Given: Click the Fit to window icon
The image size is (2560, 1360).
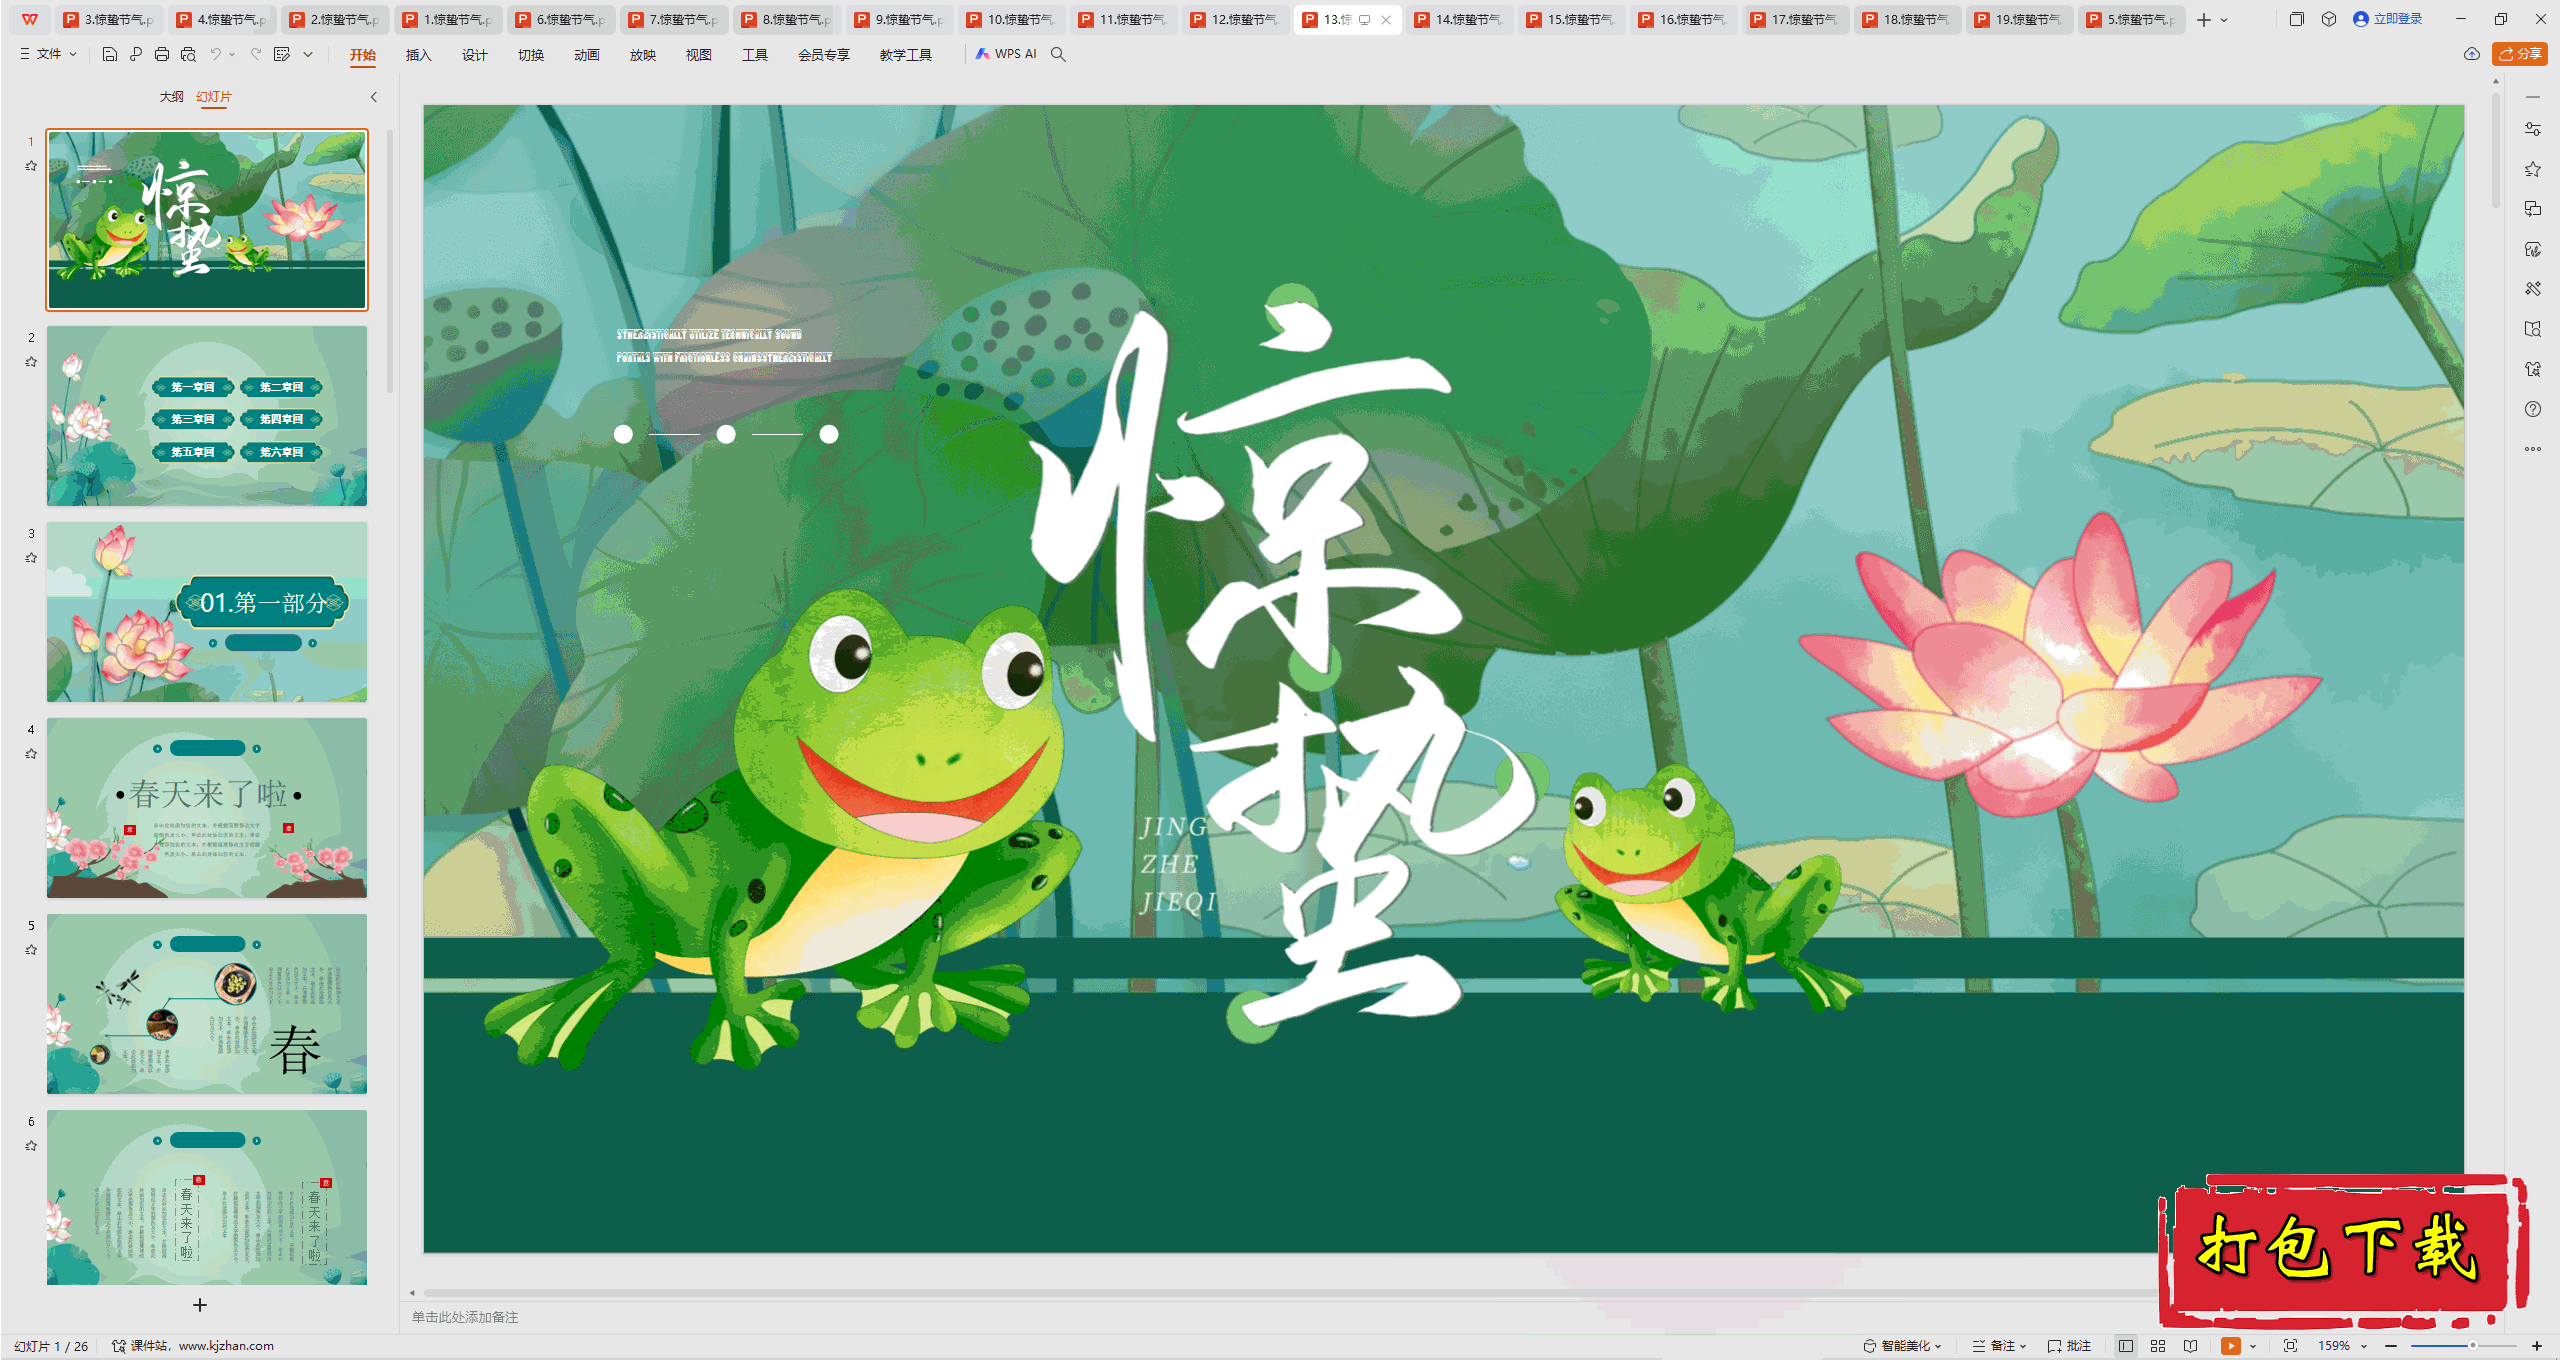Looking at the screenshot, I should point(2291,1346).
